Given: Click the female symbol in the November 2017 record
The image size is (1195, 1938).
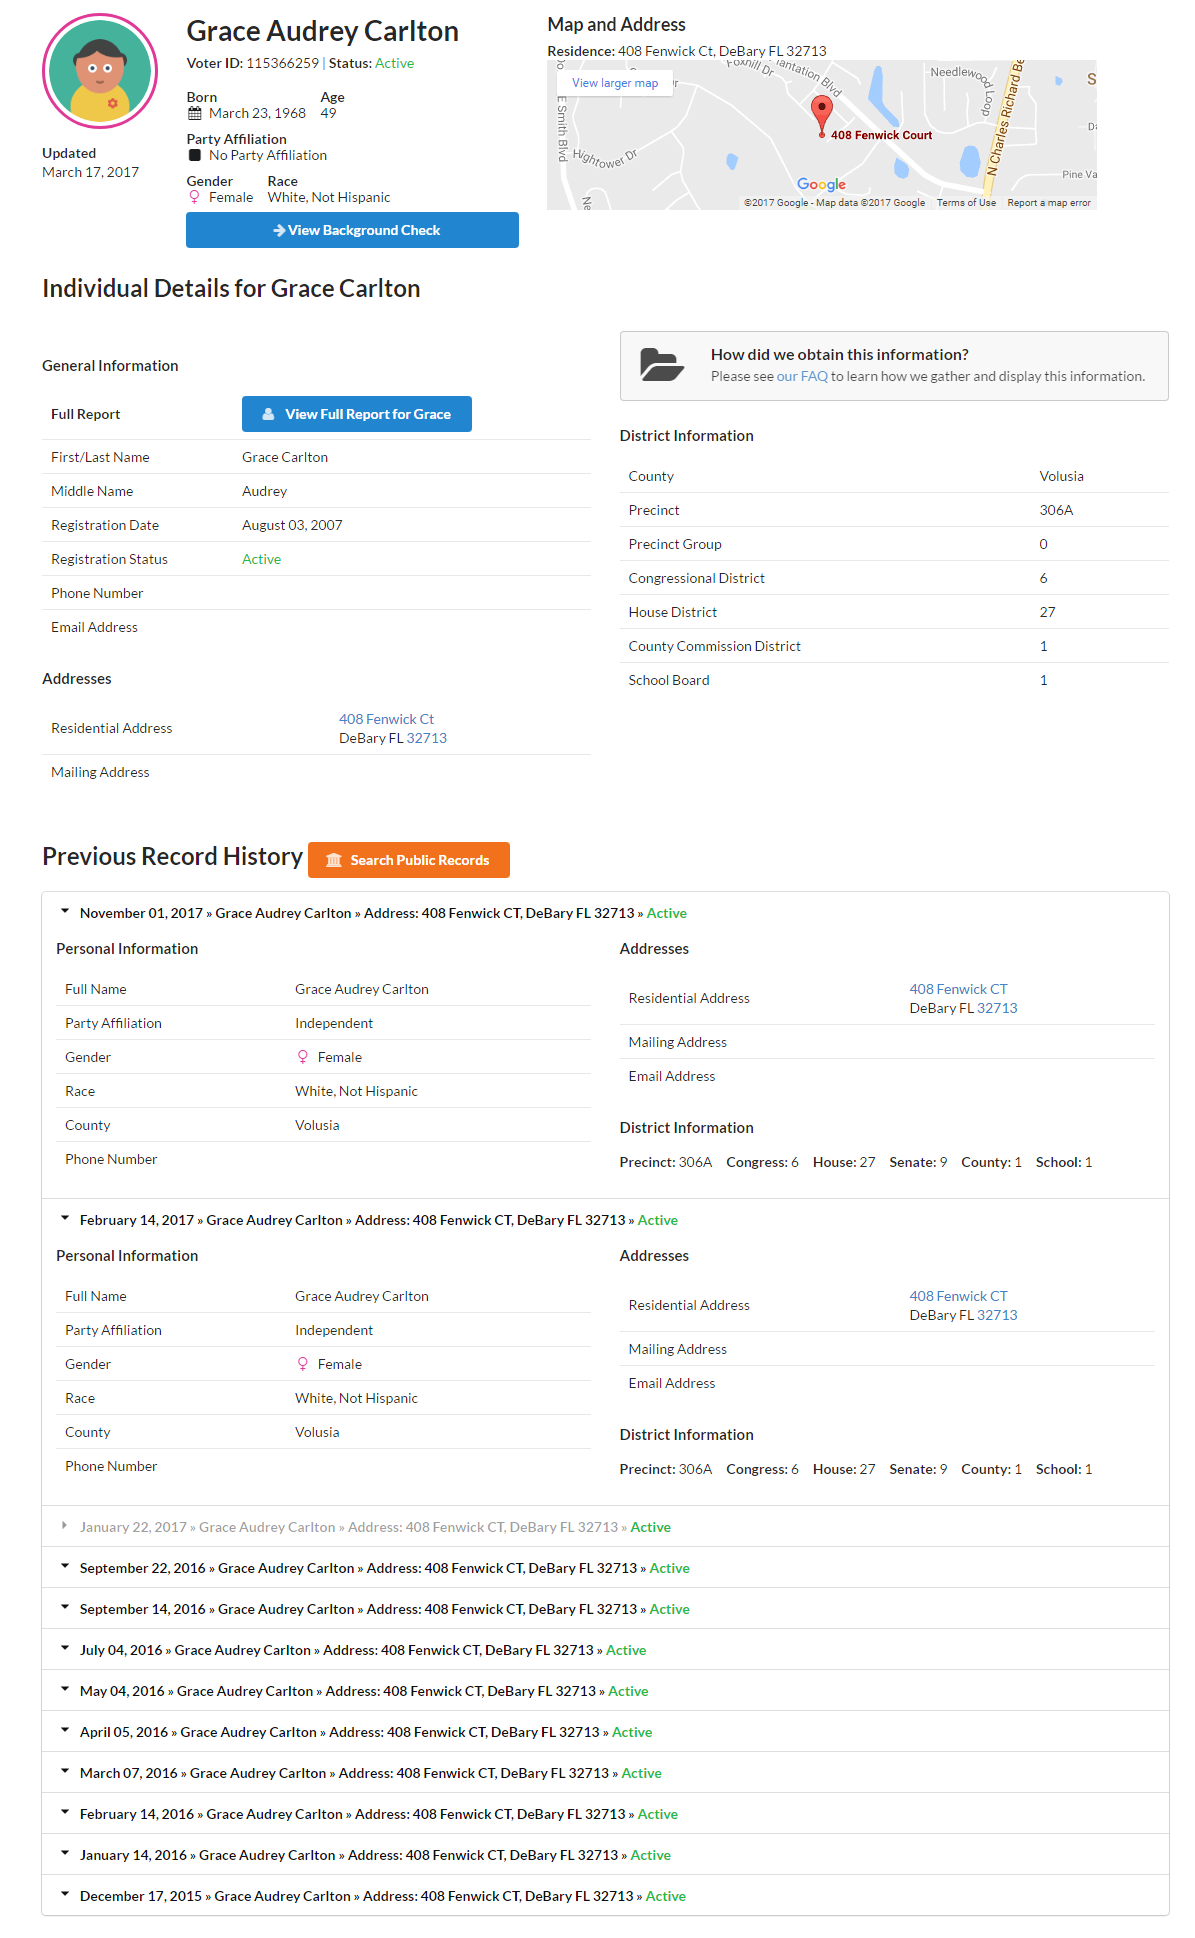Looking at the screenshot, I should [303, 1057].
